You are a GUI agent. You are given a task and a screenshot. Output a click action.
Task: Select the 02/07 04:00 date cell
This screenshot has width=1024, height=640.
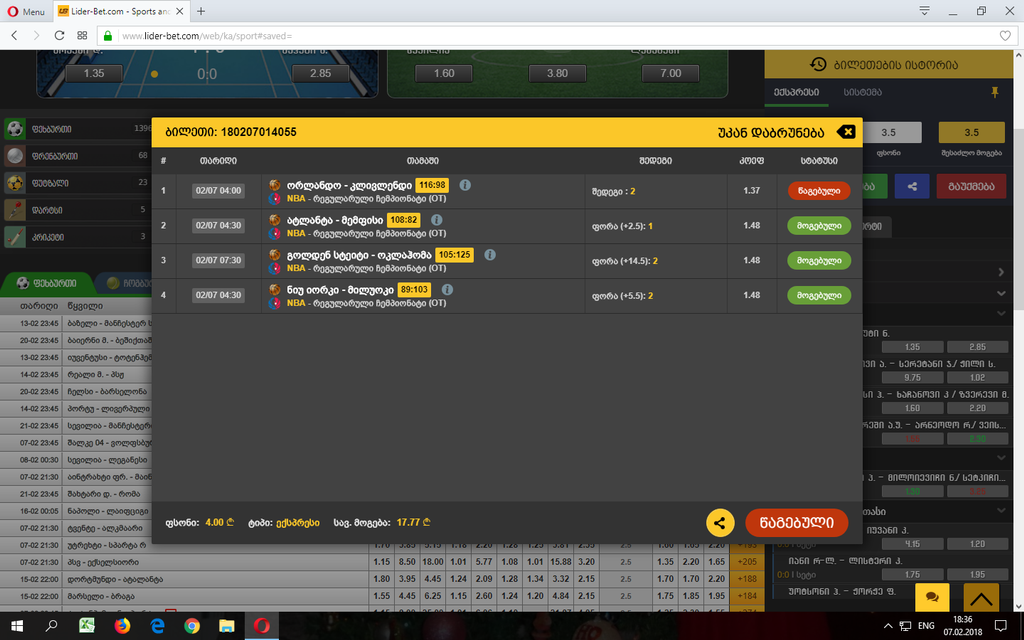click(x=218, y=191)
